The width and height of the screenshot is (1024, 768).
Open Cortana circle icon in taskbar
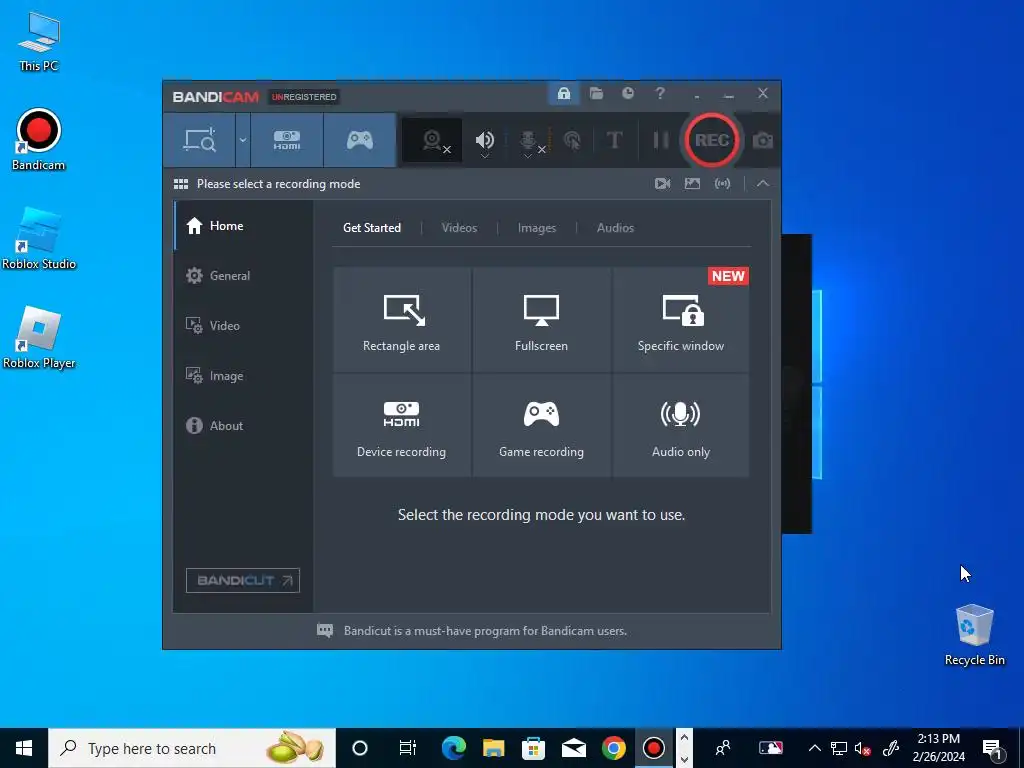pyautogui.click(x=360, y=748)
